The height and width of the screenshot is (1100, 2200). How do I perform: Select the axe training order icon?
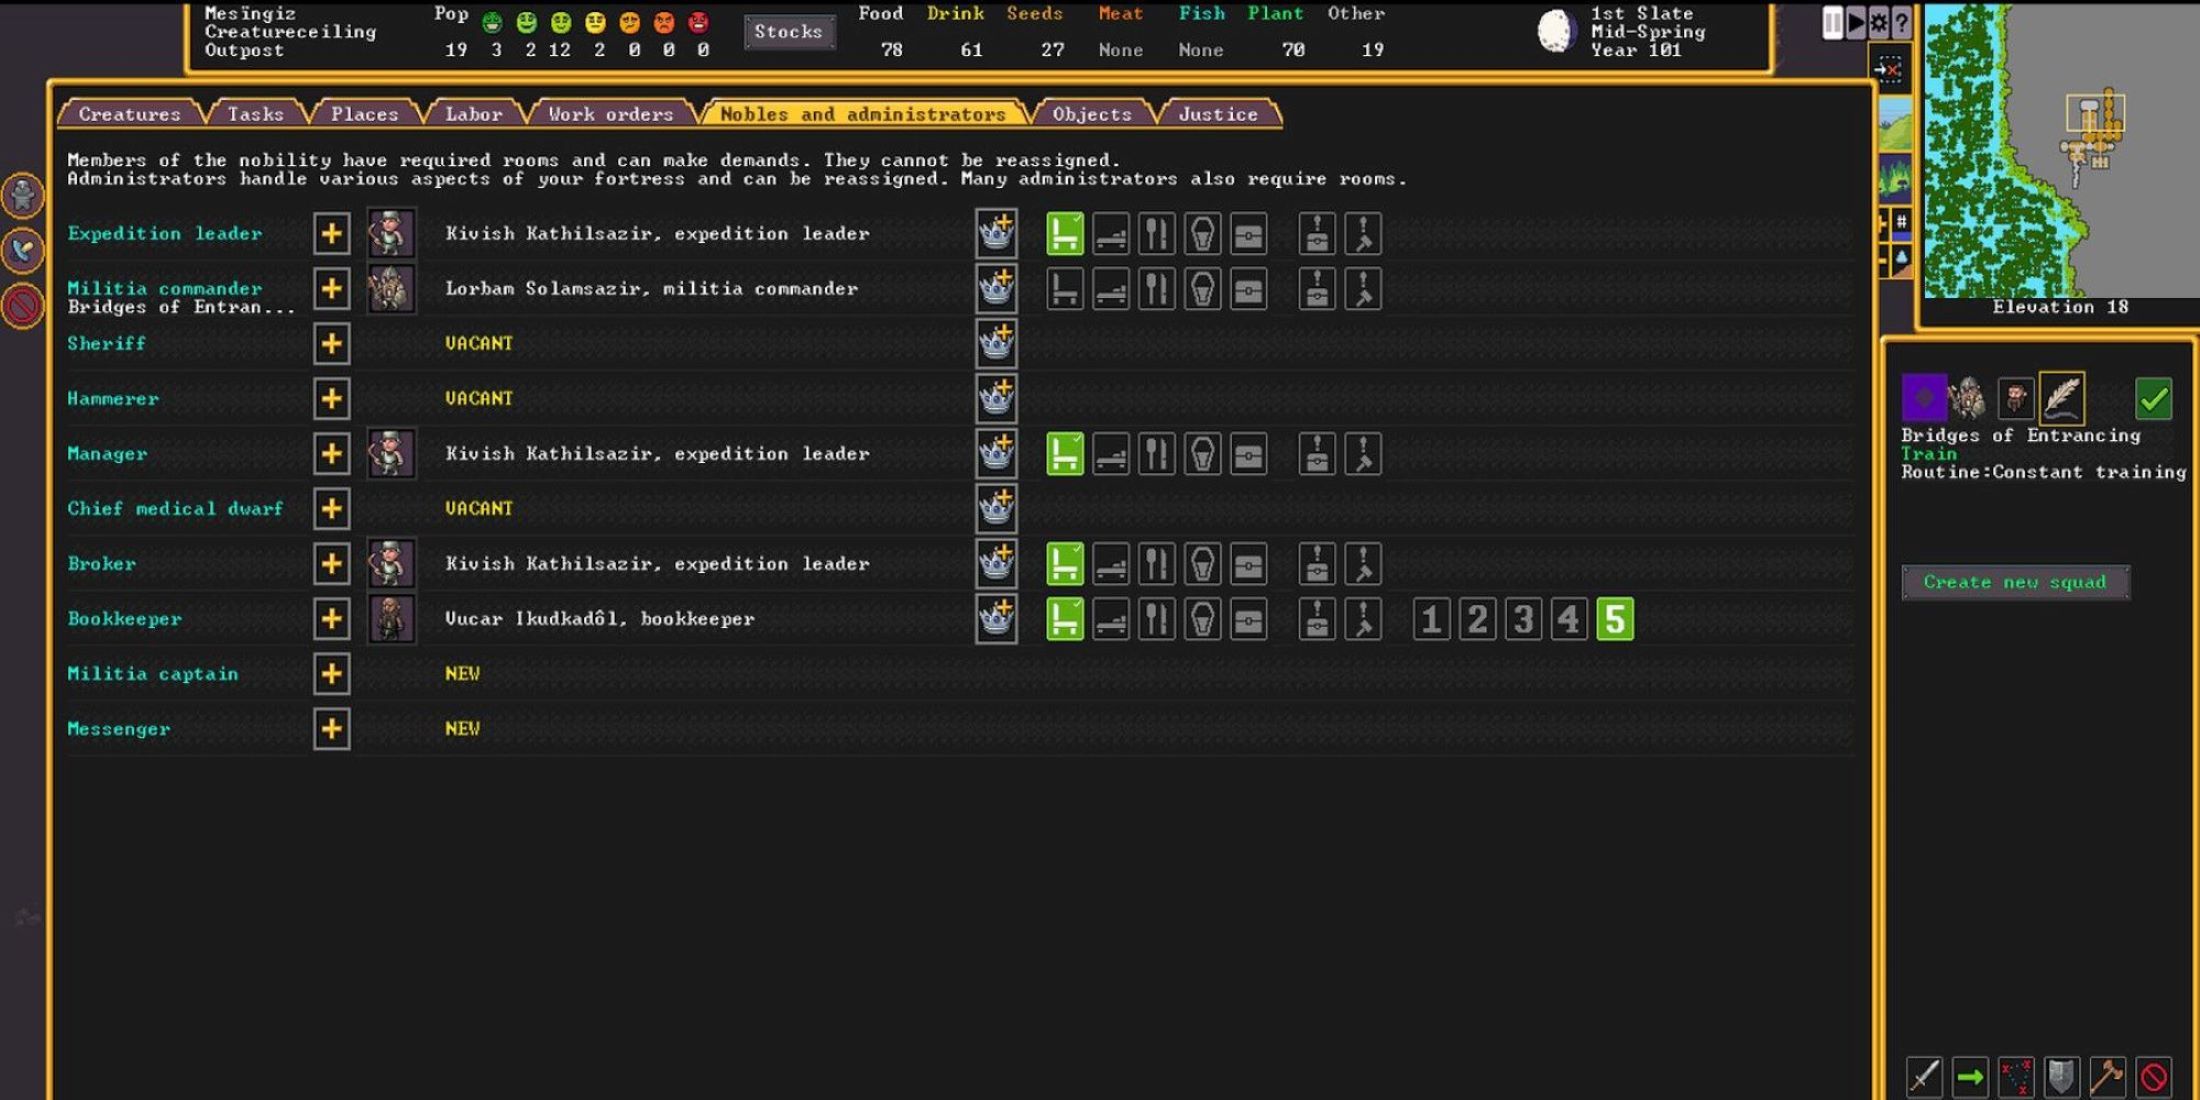point(2107,1077)
